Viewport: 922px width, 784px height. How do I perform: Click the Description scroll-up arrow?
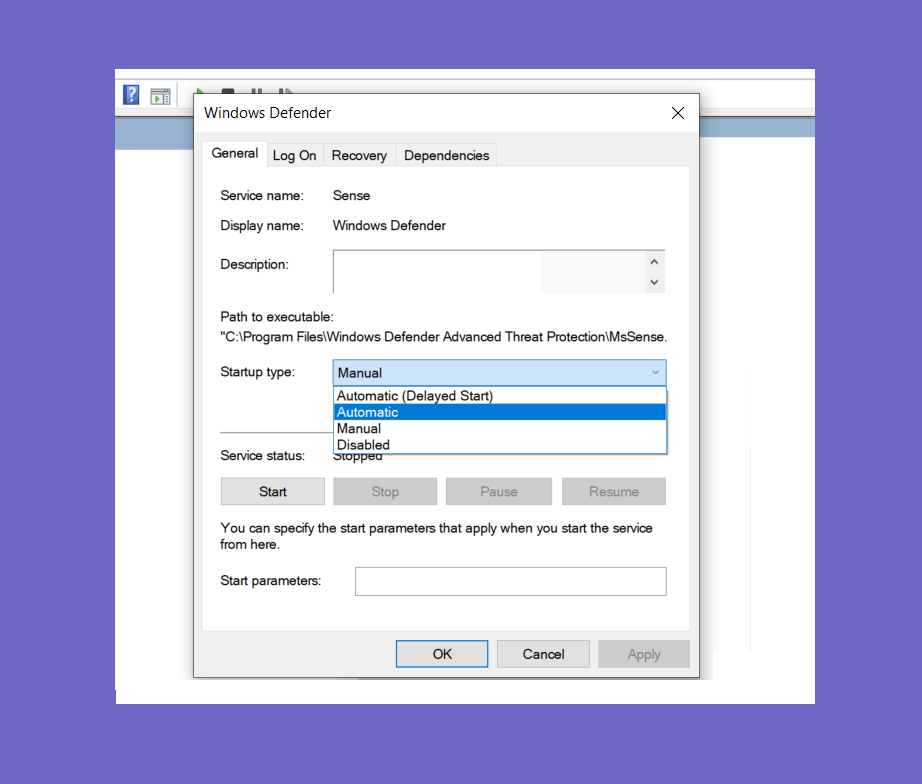[654, 262]
